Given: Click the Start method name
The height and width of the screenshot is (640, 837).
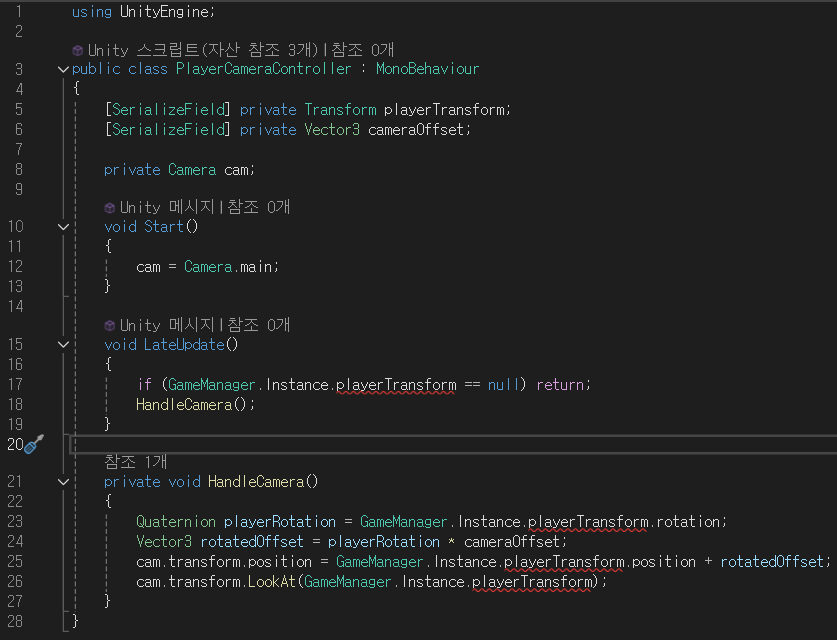Looking at the screenshot, I should (x=164, y=226).
